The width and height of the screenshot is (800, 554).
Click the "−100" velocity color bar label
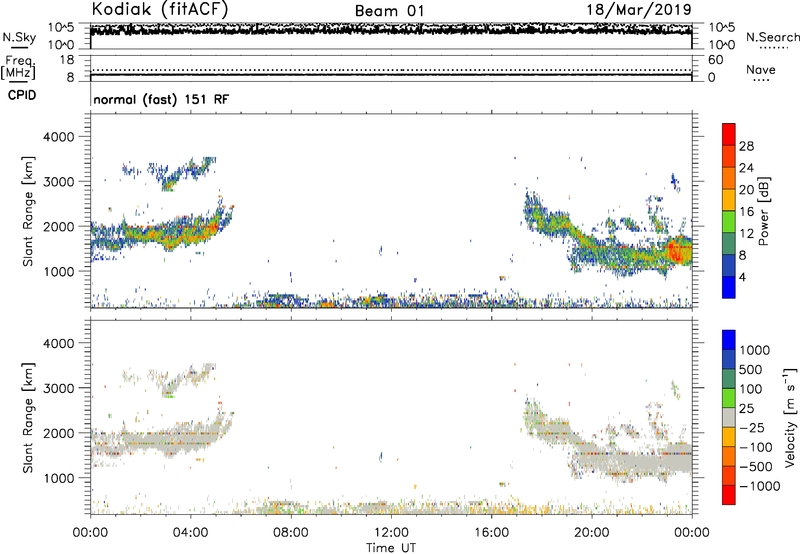(x=755, y=447)
